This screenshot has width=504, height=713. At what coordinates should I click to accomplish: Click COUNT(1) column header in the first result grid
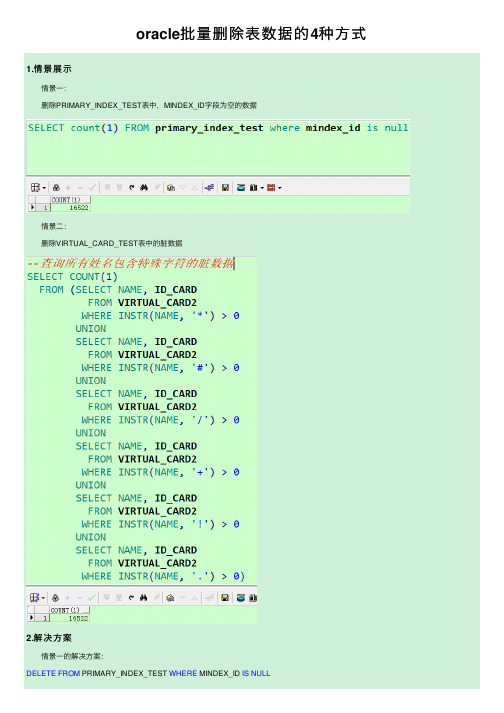71,200
